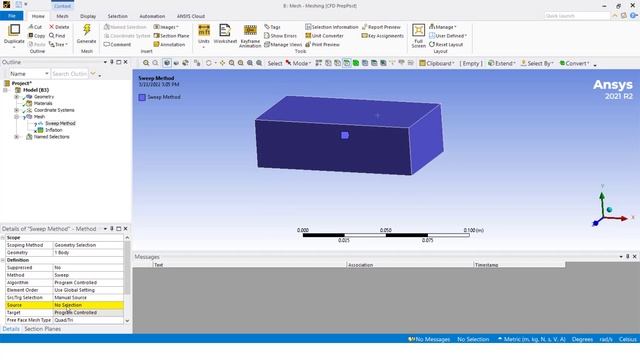Insert a Comment
Screen dimensions: 640x360
(x=118, y=44)
